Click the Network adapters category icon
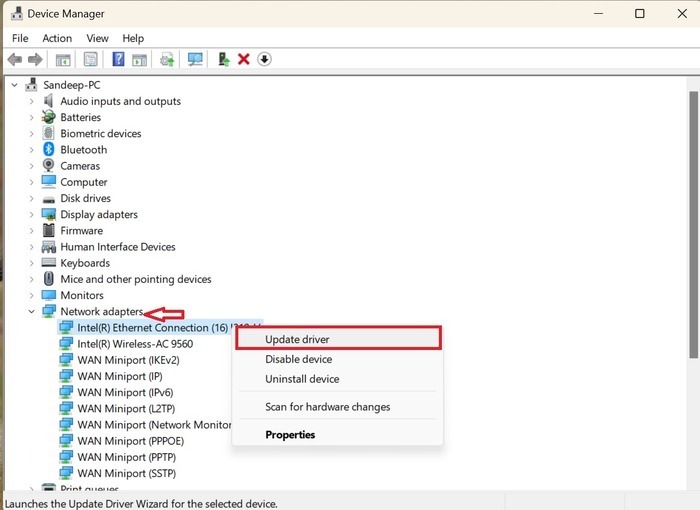 [x=49, y=311]
